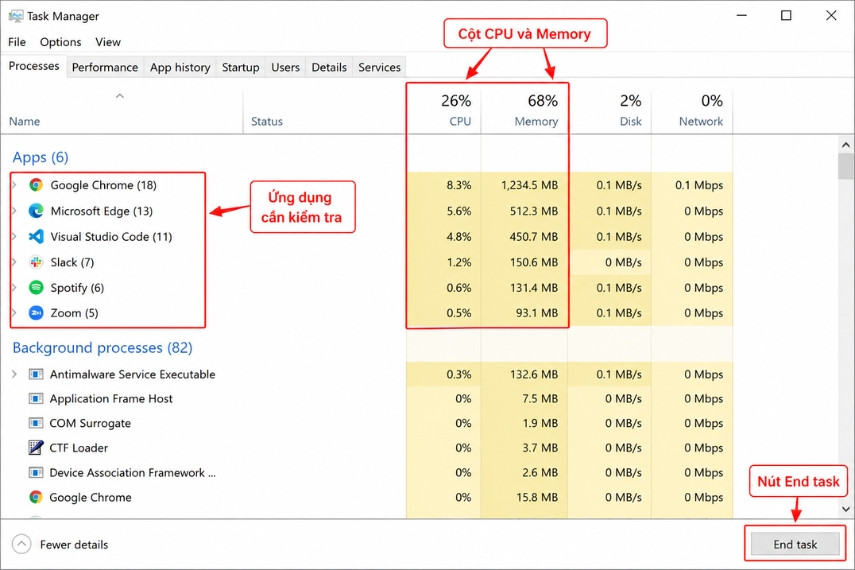Open the Options menu

pos(61,42)
